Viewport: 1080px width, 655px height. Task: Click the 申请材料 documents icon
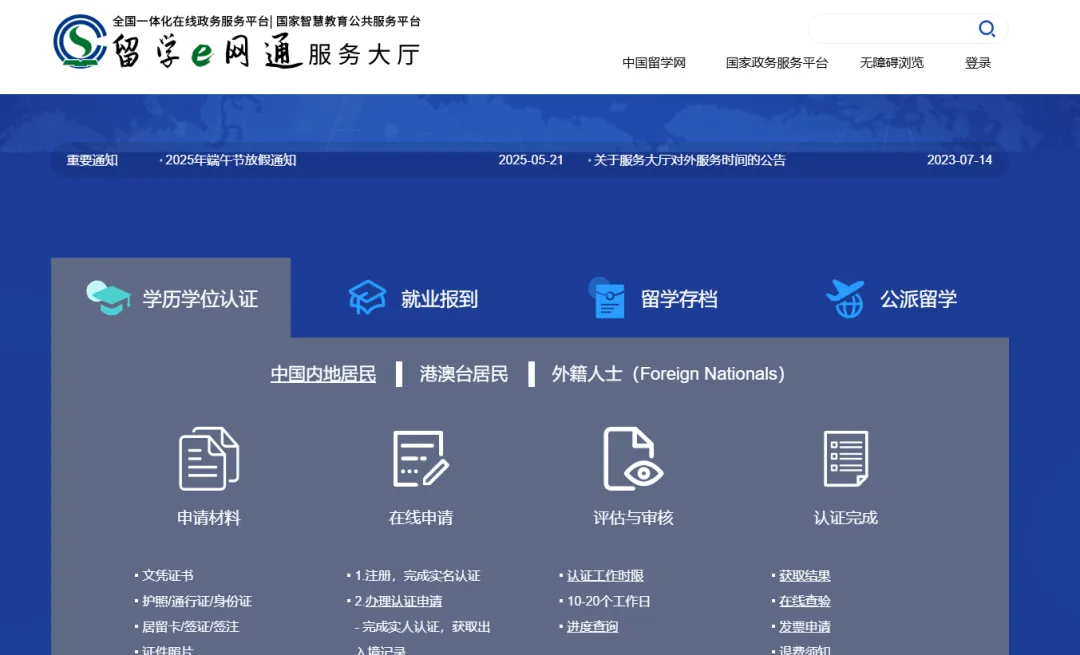(208, 459)
